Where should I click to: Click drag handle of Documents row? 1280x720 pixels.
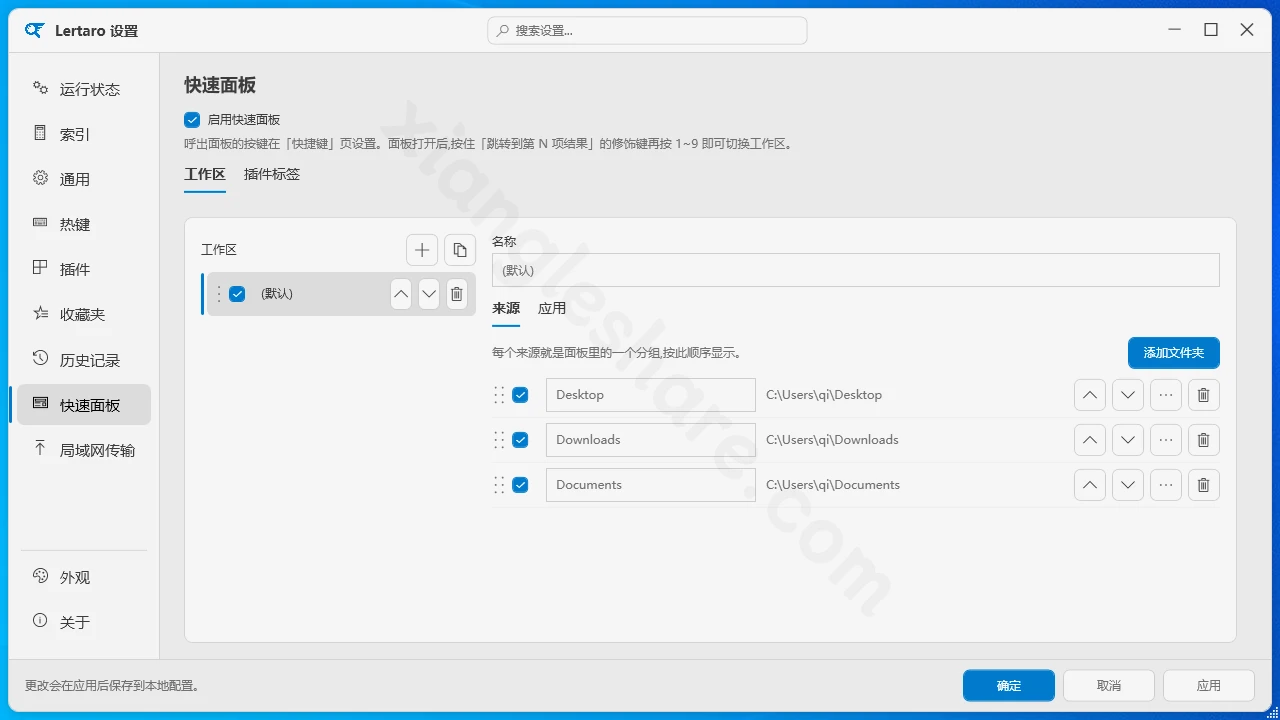[499, 485]
